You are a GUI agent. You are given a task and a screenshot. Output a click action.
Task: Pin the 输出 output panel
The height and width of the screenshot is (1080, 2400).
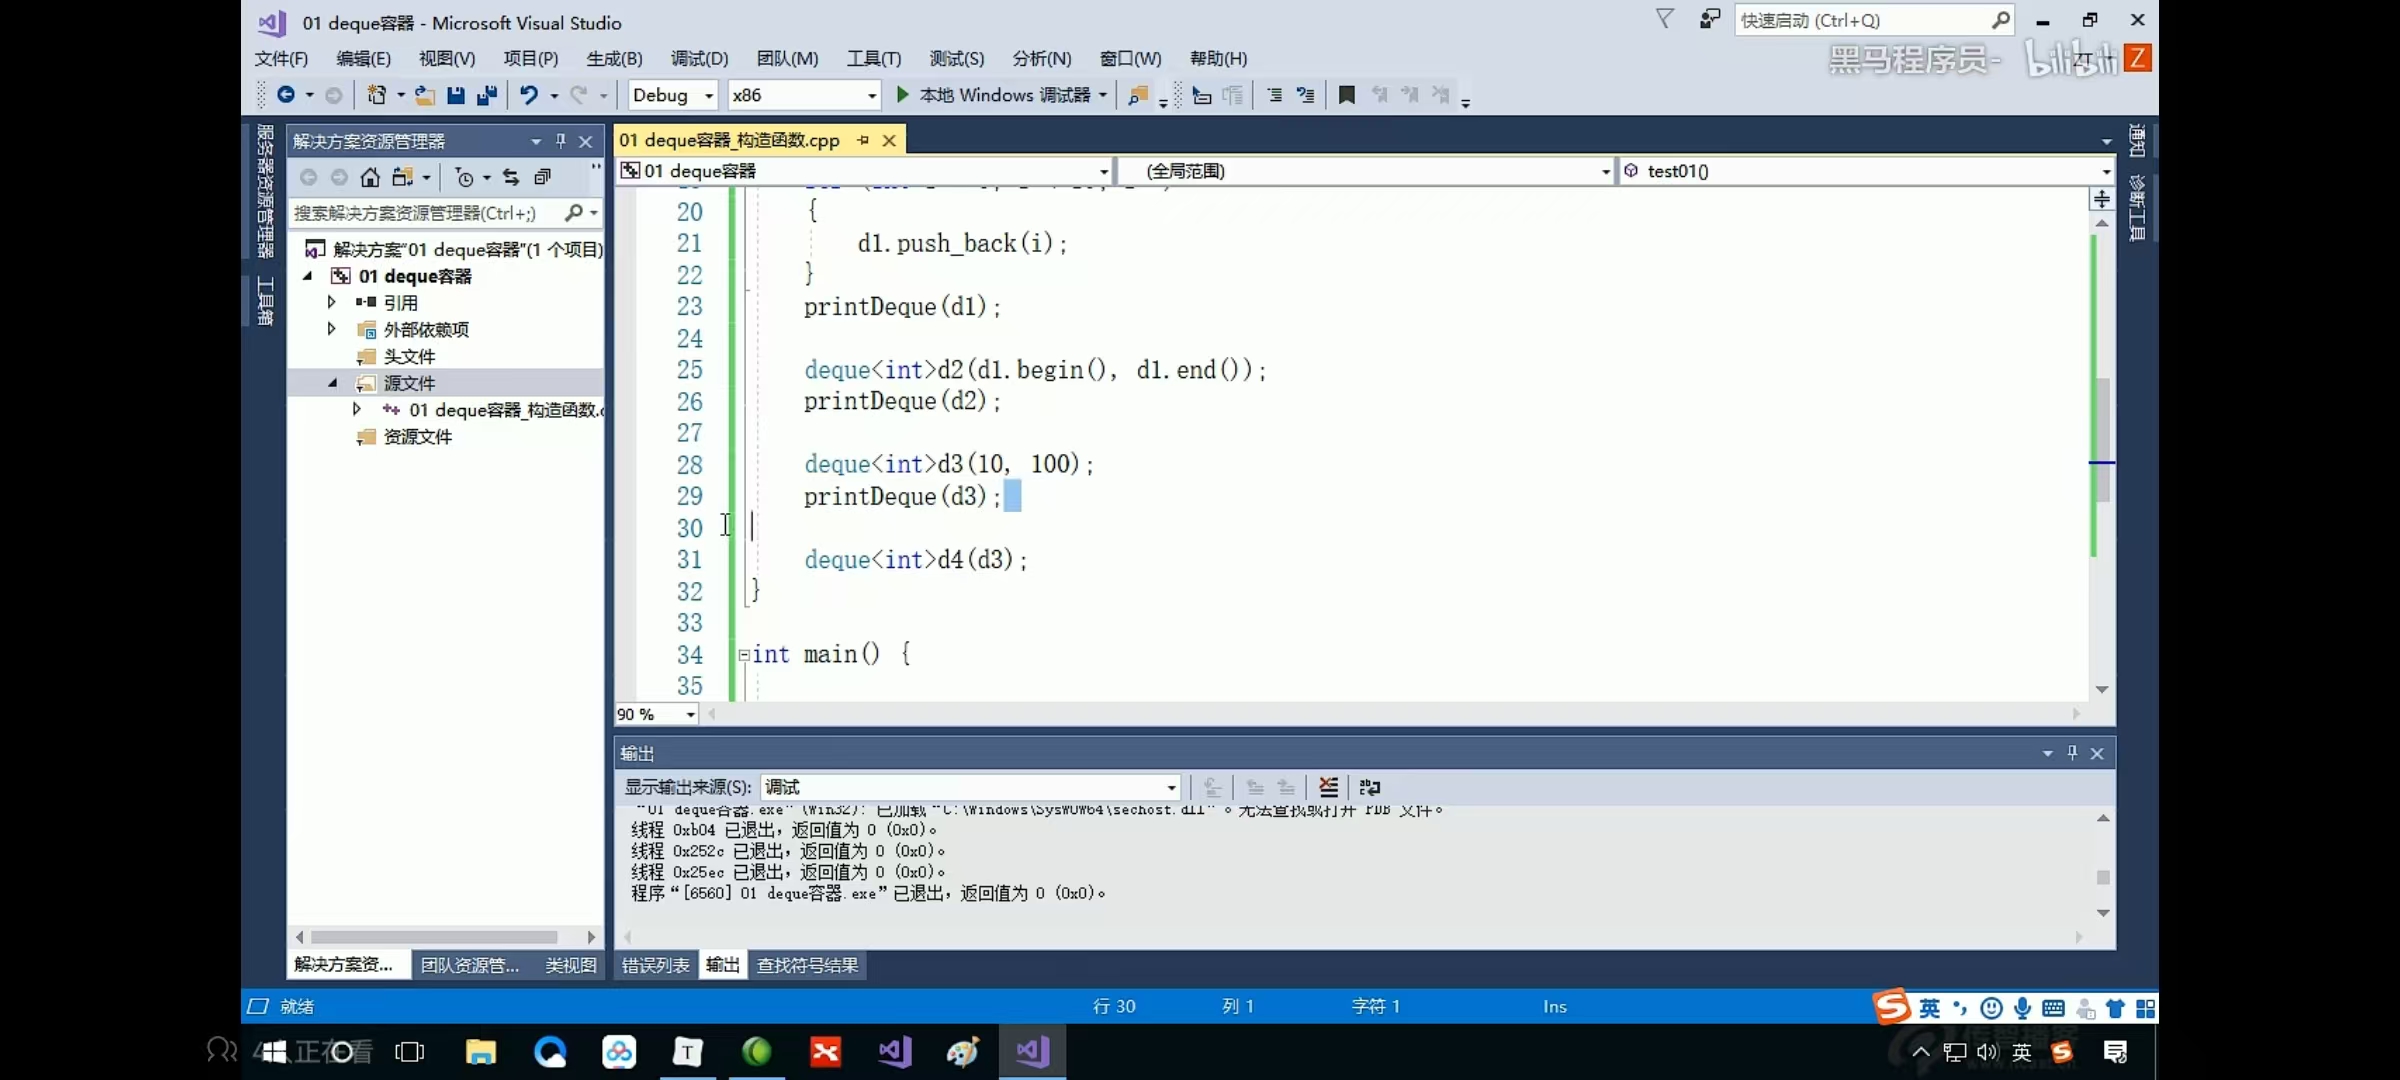[x=2072, y=753]
